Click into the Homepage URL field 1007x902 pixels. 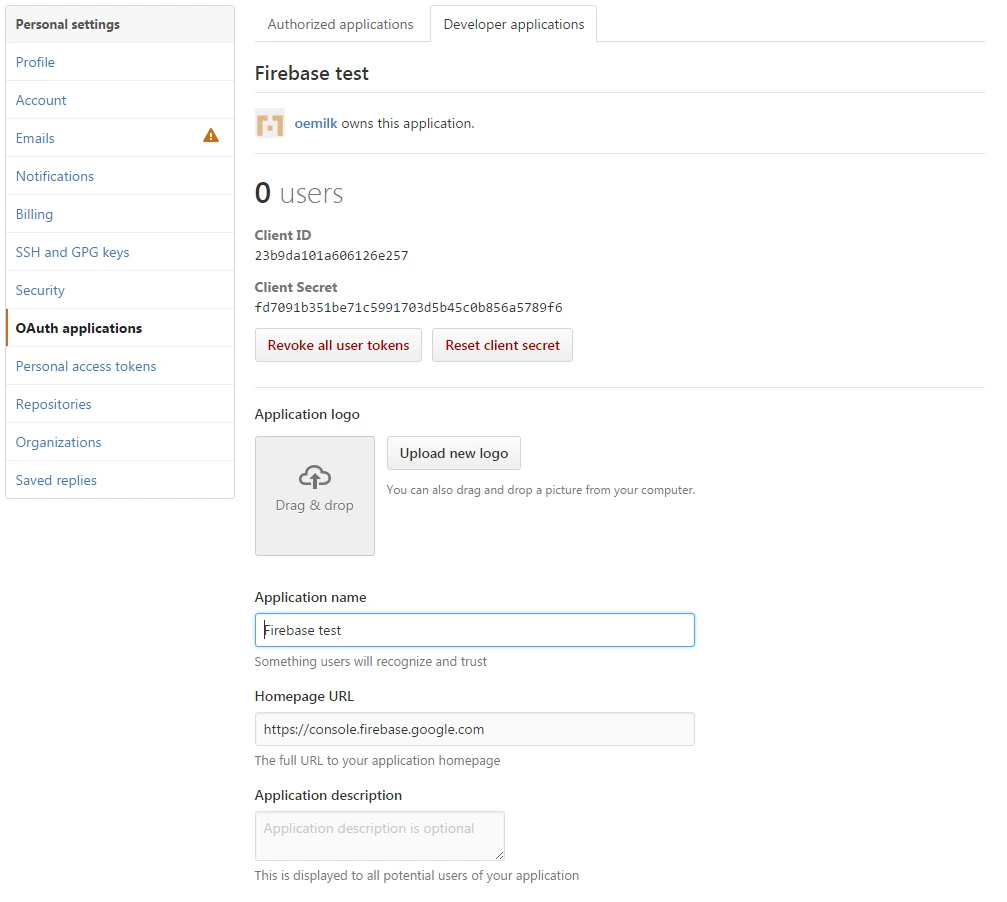(x=475, y=729)
